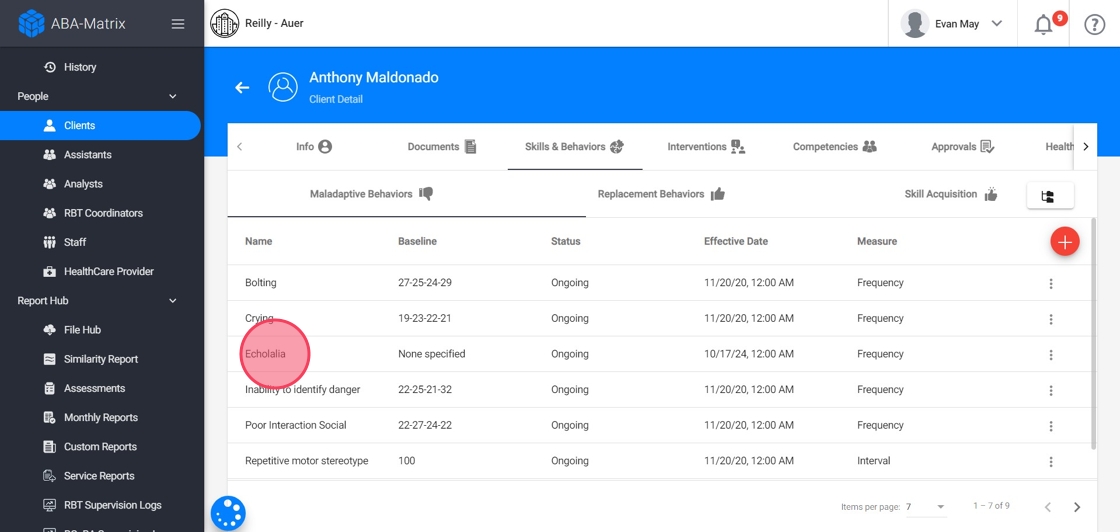The height and width of the screenshot is (532, 1120).
Task: Sort by the Effective Date column header
Action: [x=736, y=241]
